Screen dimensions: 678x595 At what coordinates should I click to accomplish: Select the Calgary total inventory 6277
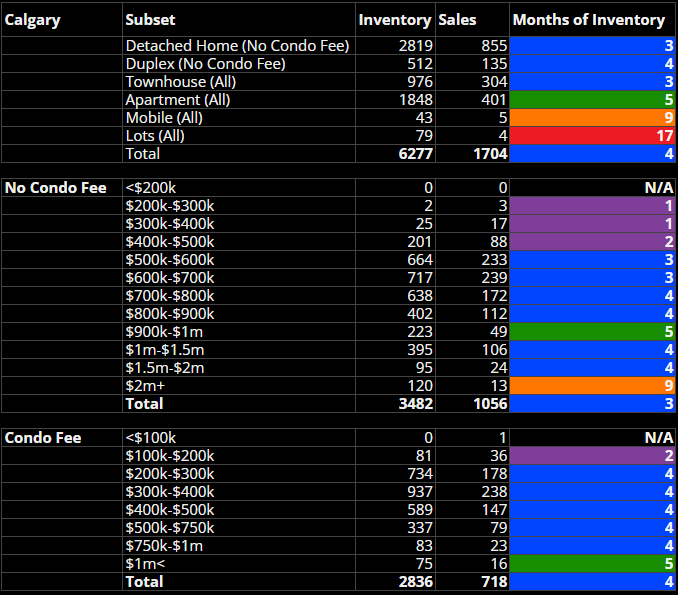pyautogui.click(x=395, y=154)
